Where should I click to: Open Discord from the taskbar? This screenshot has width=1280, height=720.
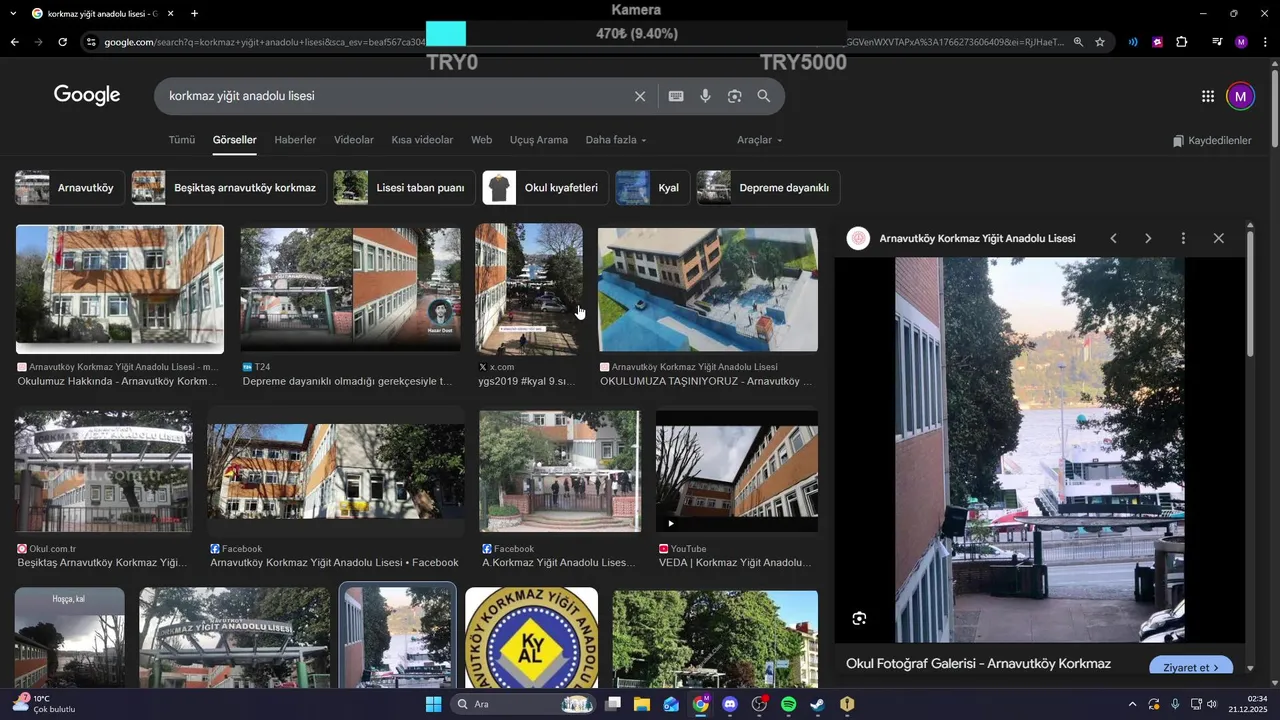point(730,704)
